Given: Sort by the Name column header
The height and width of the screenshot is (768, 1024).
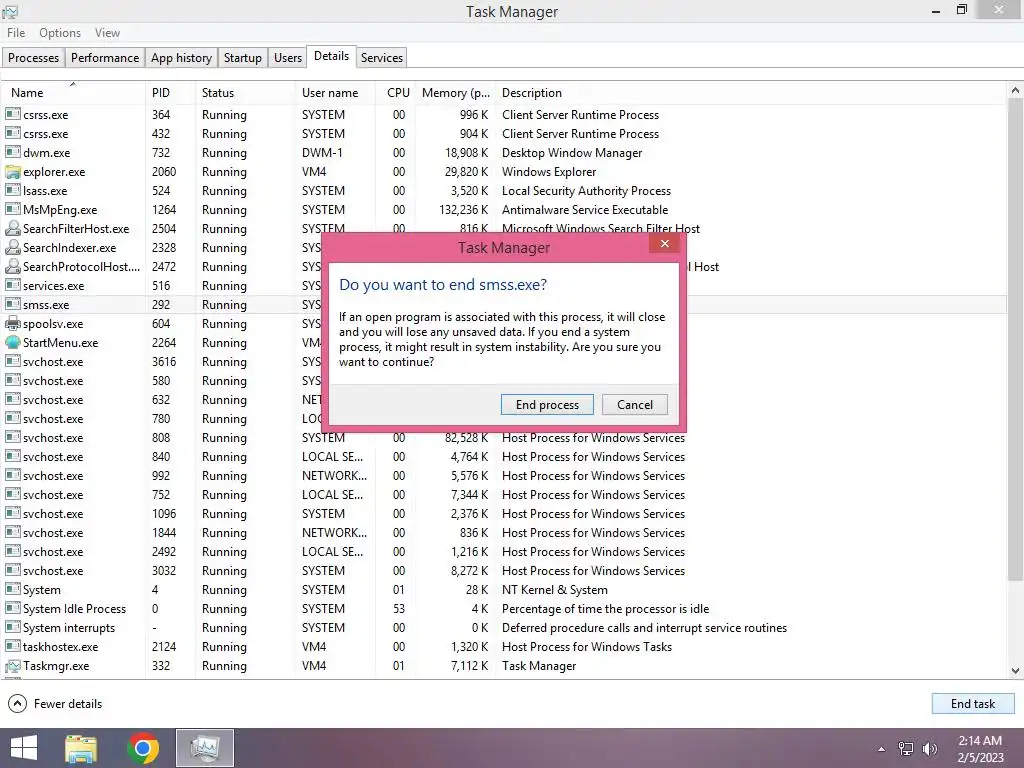Looking at the screenshot, I should tap(73, 93).
